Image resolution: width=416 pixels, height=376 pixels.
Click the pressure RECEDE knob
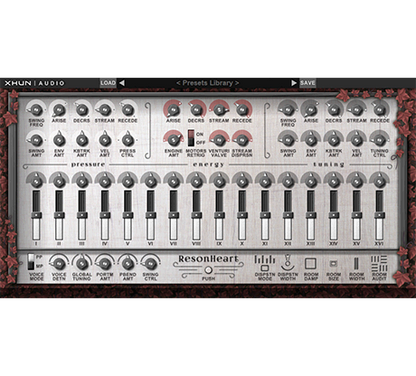(x=127, y=109)
